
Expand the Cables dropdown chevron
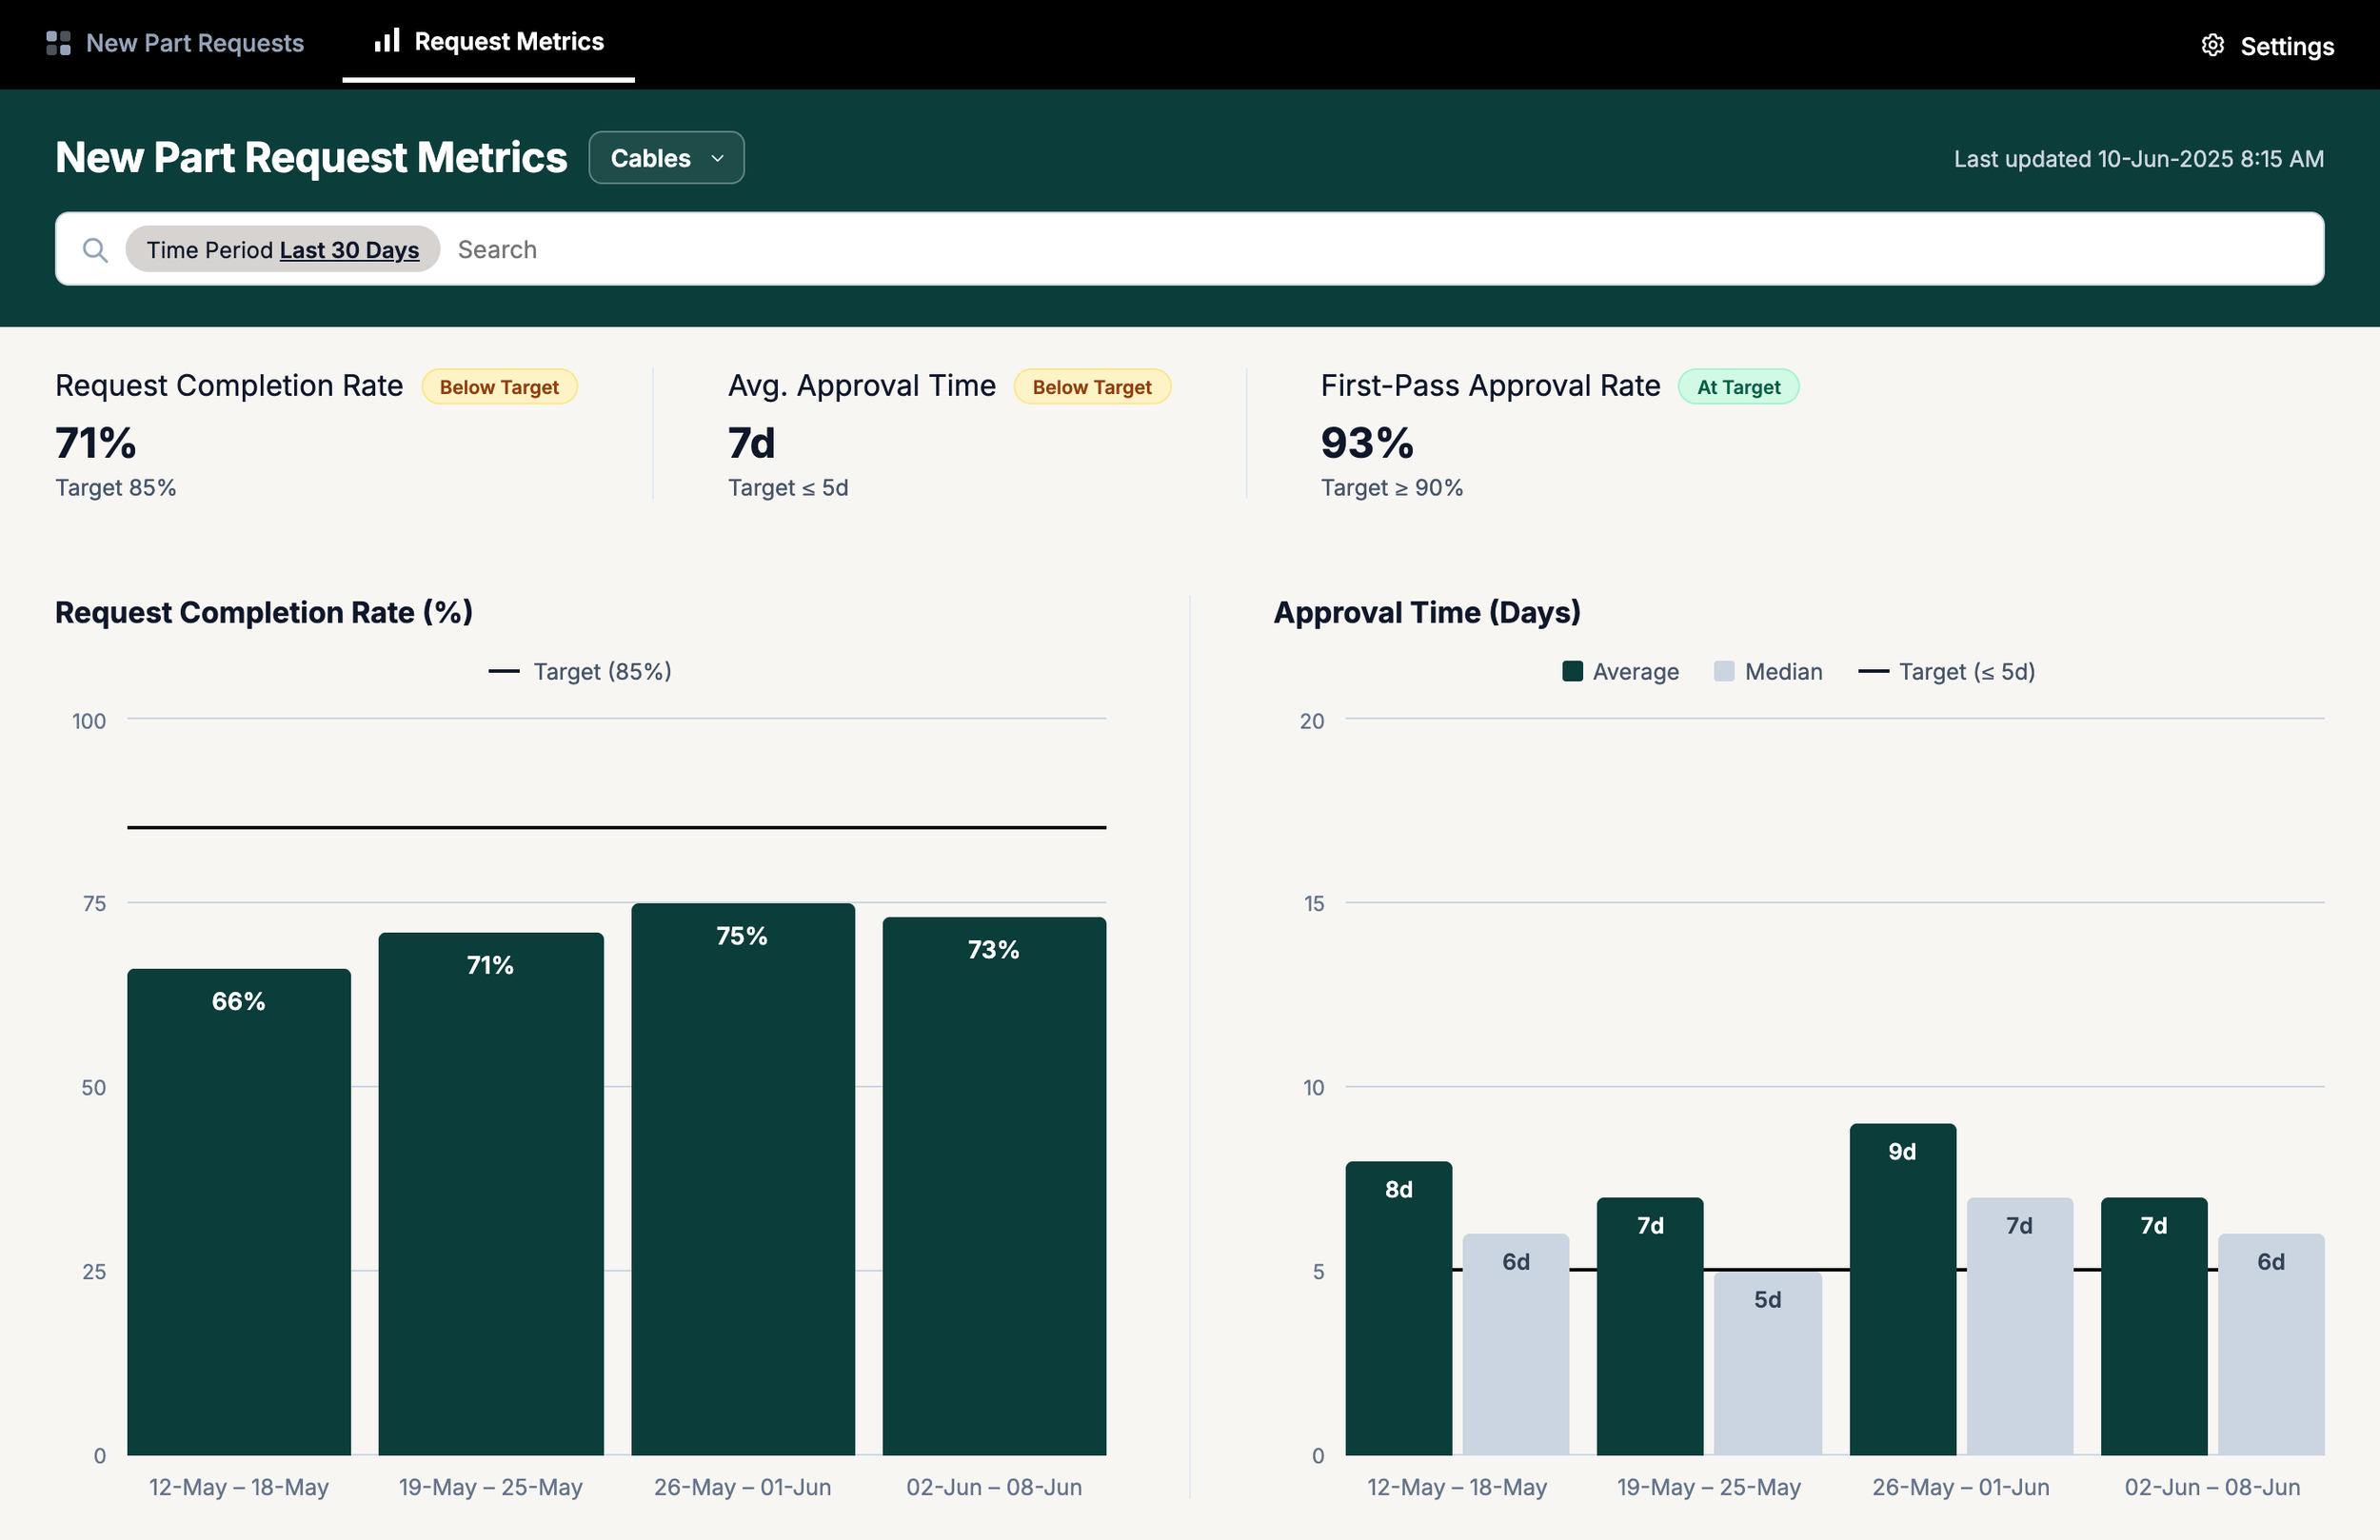point(717,159)
